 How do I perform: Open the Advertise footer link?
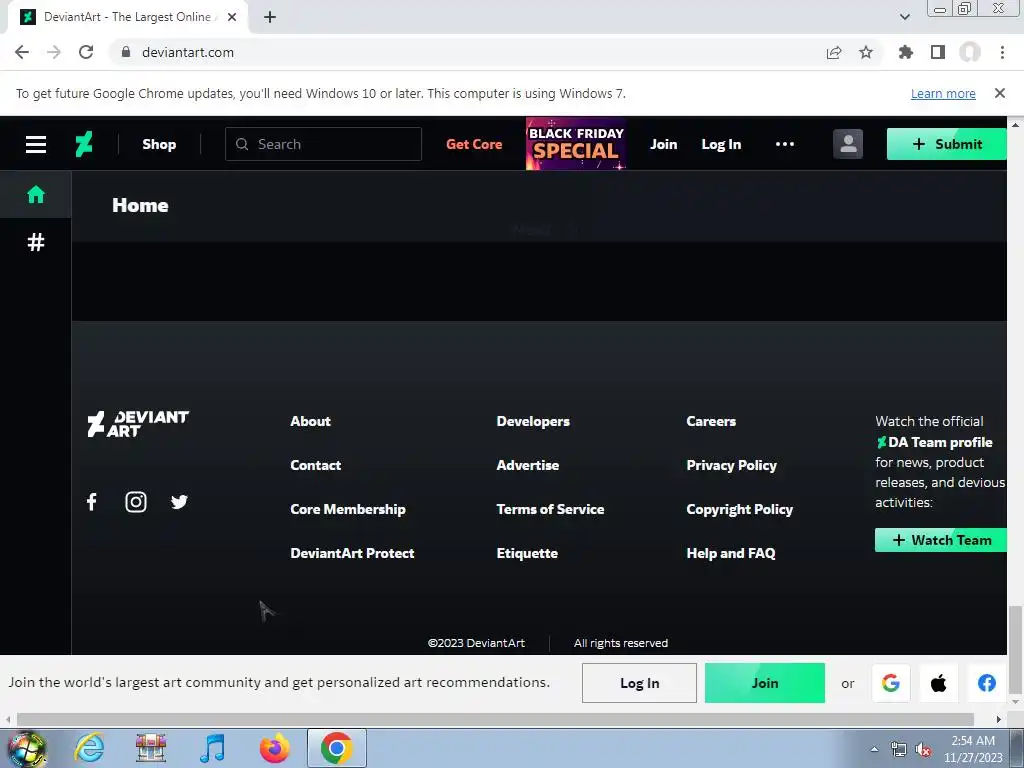(528, 465)
